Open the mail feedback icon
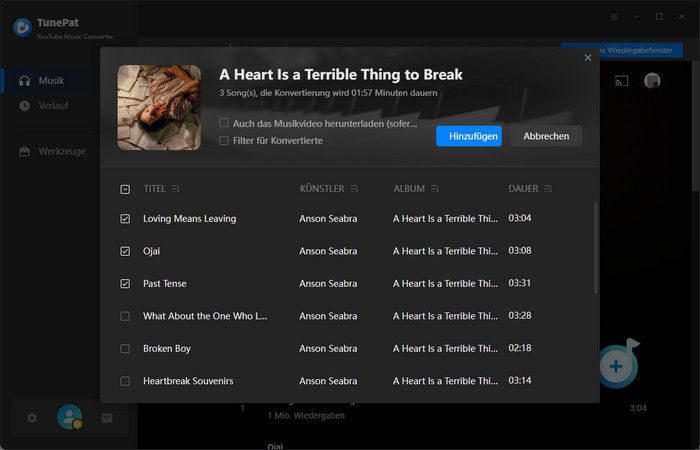 [x=107, y=418]
